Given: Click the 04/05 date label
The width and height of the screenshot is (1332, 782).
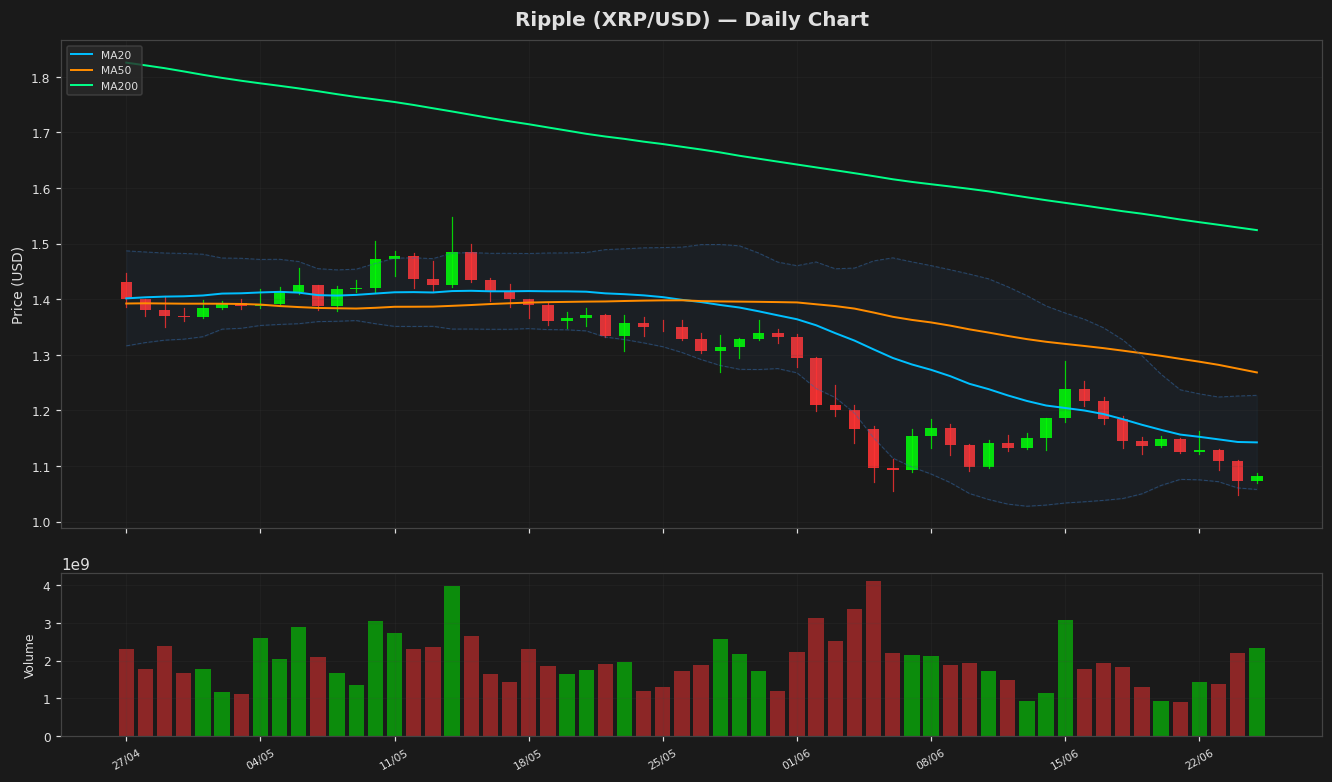Looking at the screenshot, I should click(x=260, y=759).
